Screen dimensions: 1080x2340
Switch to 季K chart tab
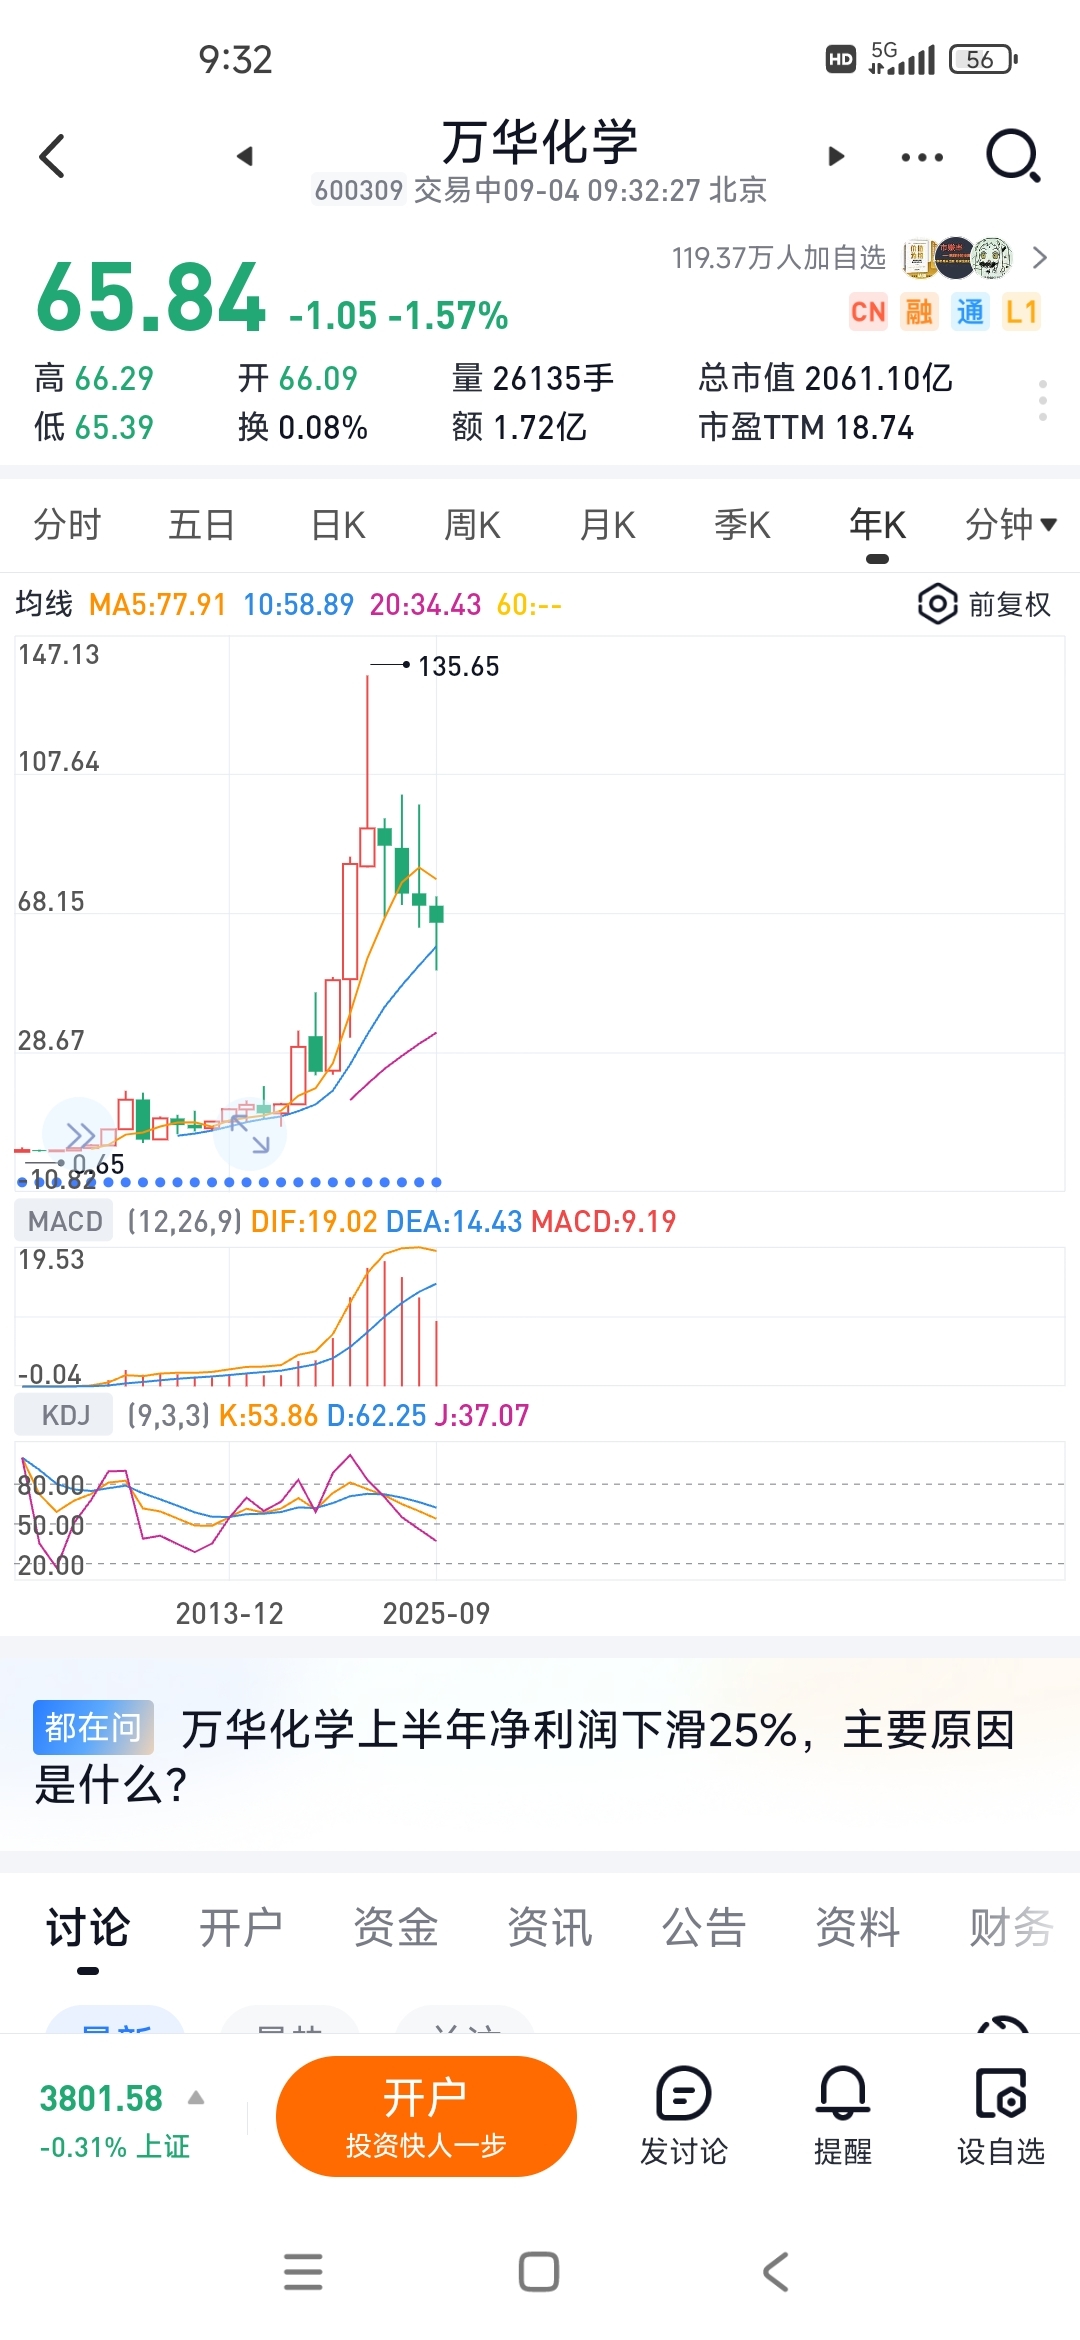742,524
